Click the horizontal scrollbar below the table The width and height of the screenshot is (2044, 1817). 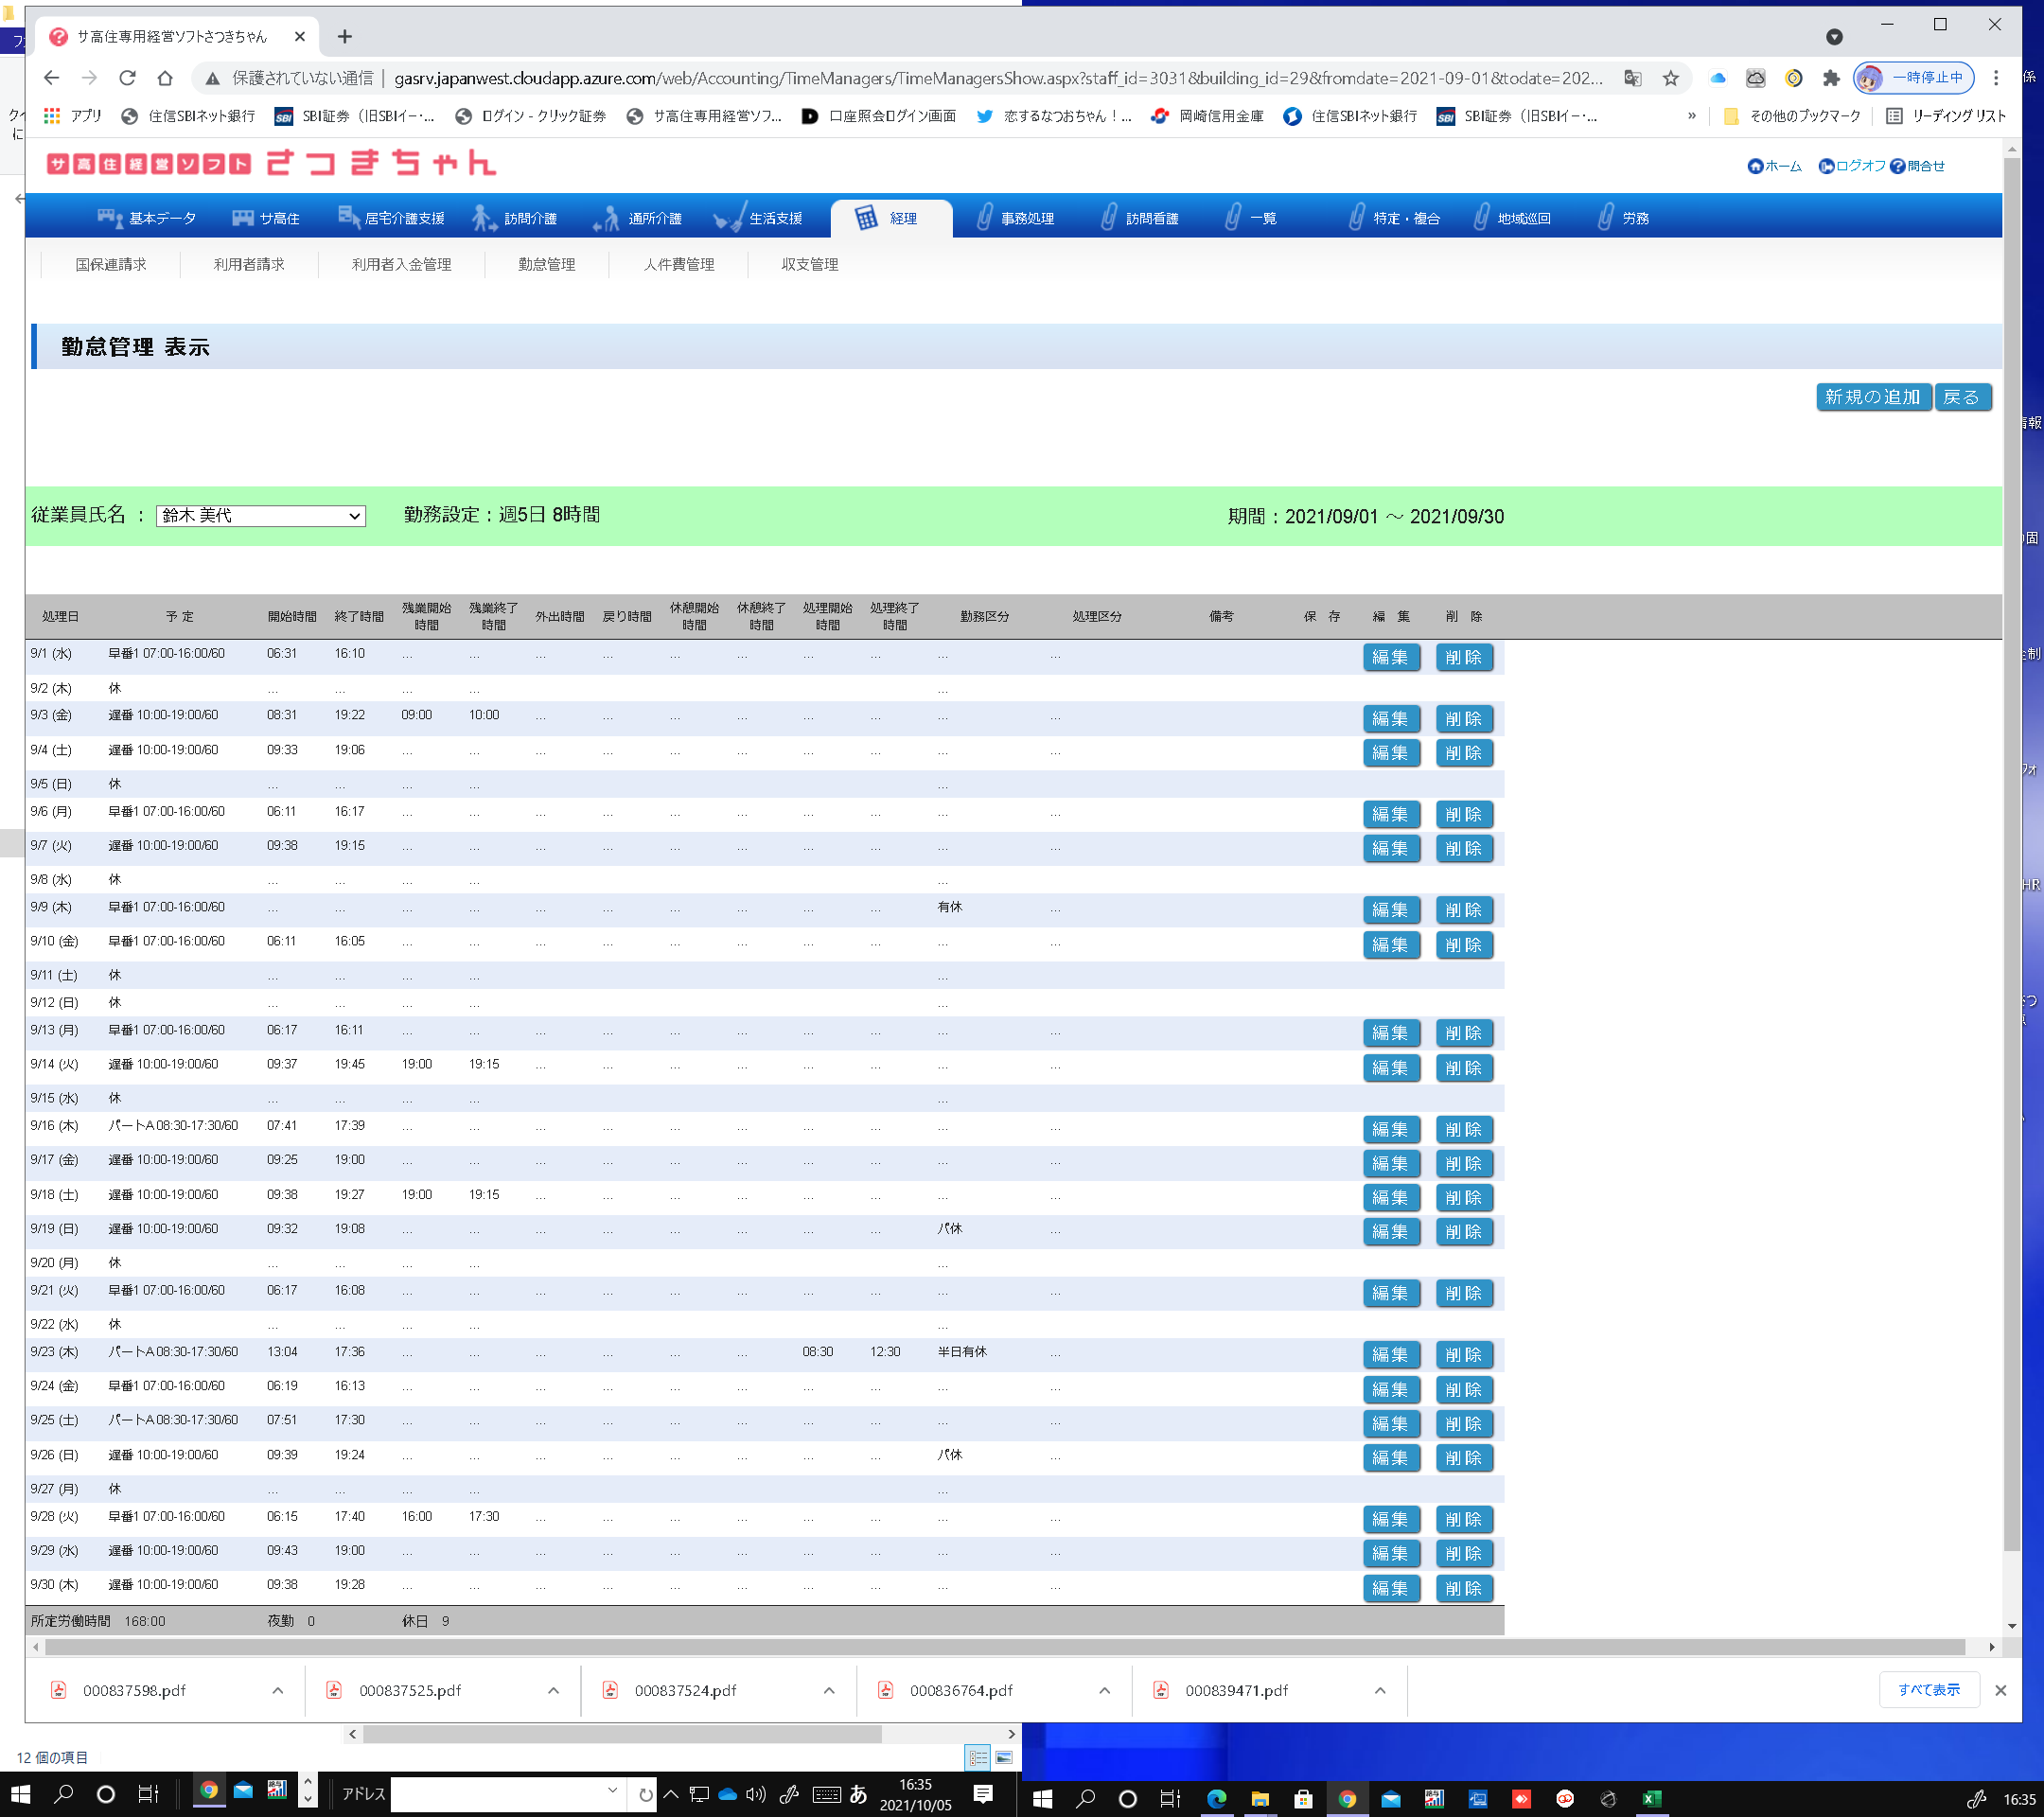coord(1000,1646)
